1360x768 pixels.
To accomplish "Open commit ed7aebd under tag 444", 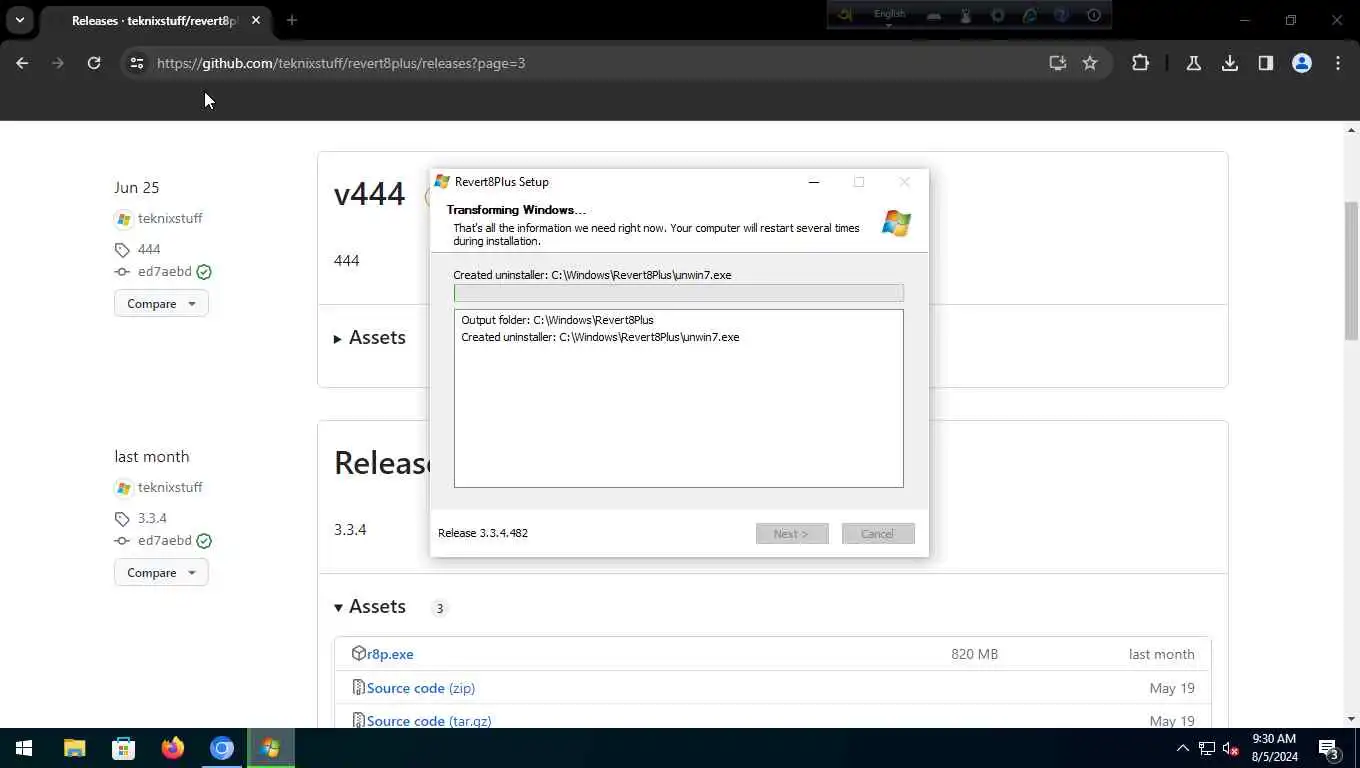I will click(165, 271).
